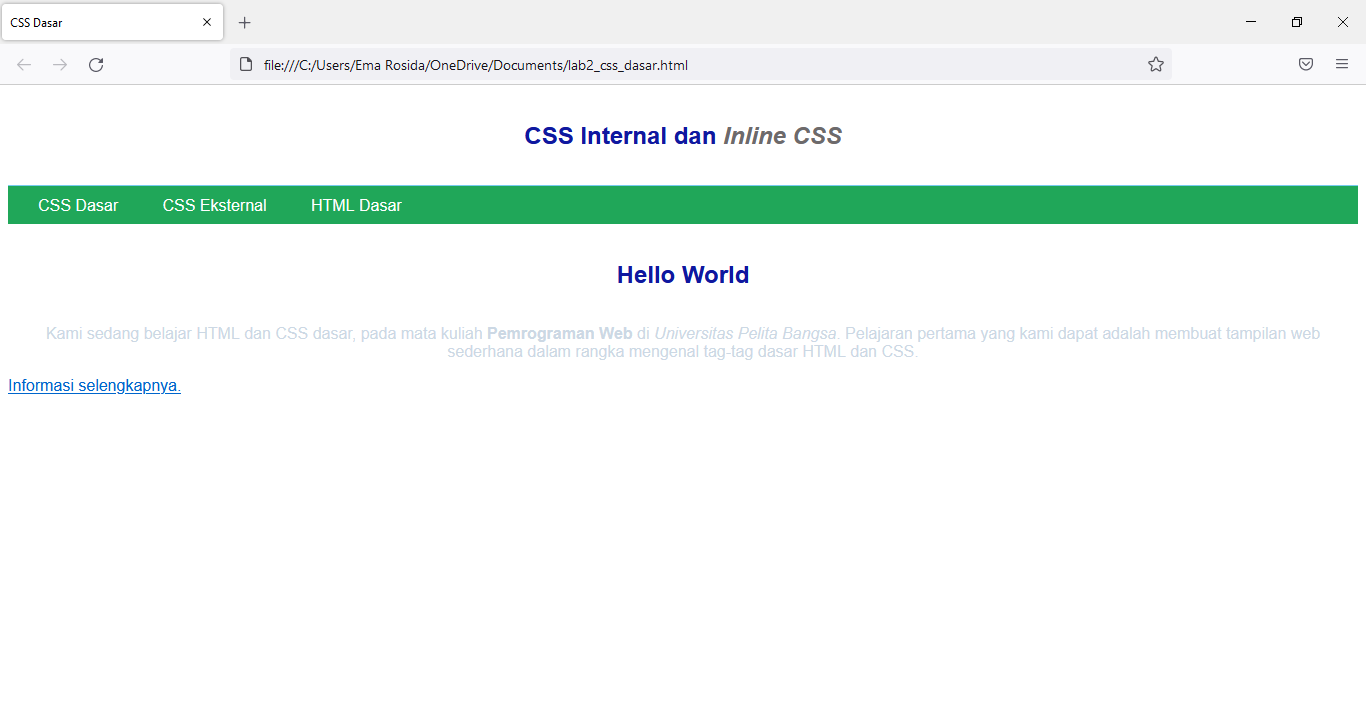Click the page info icon in address bar
This screenshot has height=728, width=1366.
[x=246, y=64]
